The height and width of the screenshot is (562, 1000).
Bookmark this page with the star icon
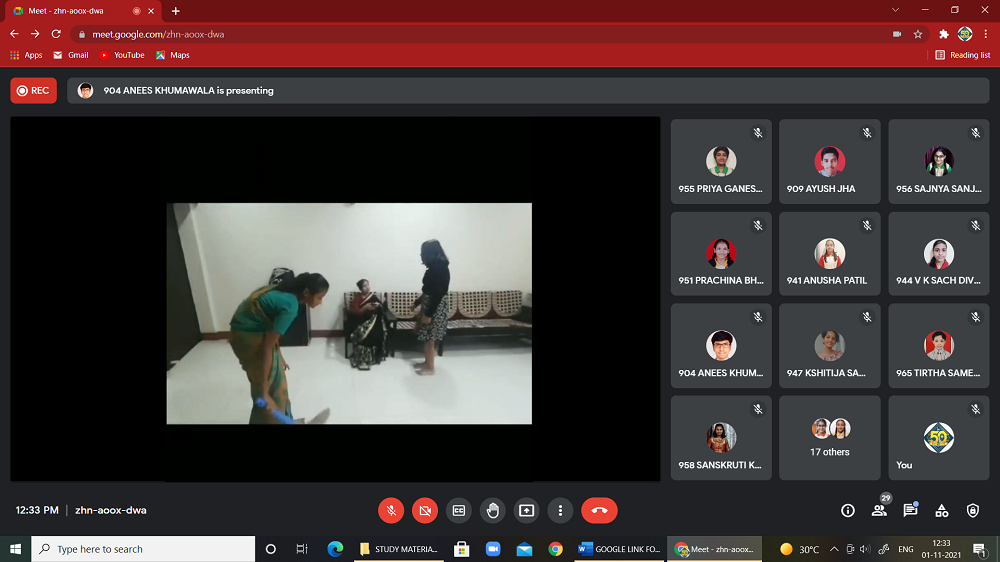coord(918,33)
